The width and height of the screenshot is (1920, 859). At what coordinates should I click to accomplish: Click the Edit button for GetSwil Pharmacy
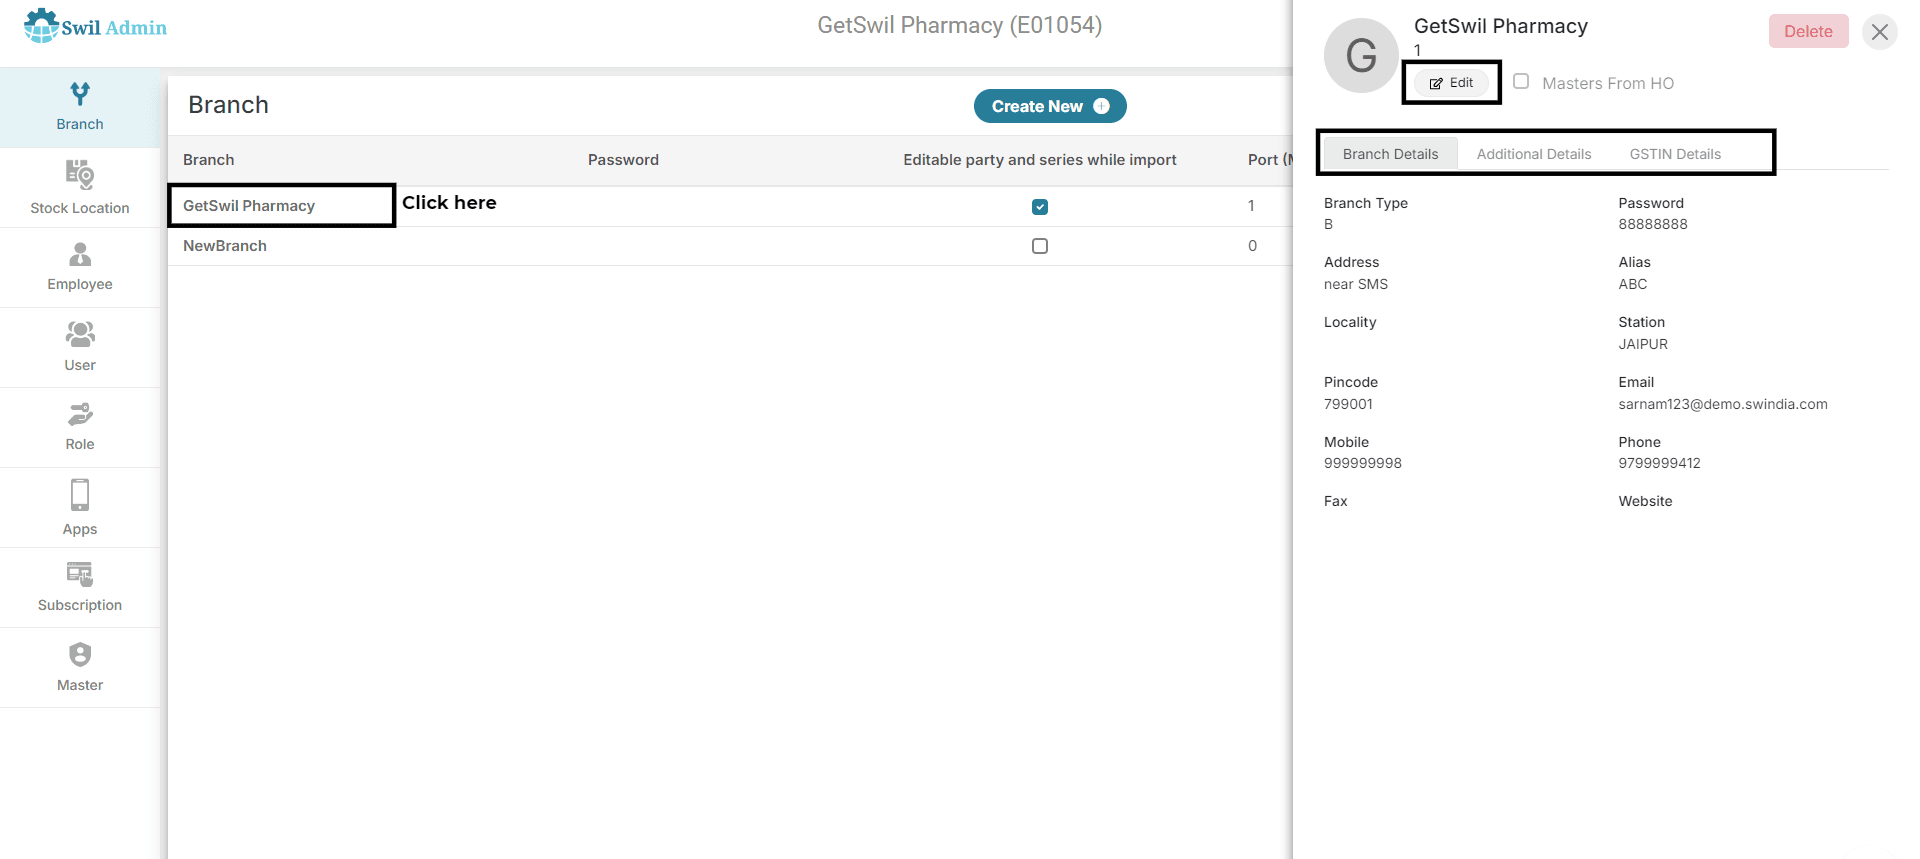point(1451,83)
